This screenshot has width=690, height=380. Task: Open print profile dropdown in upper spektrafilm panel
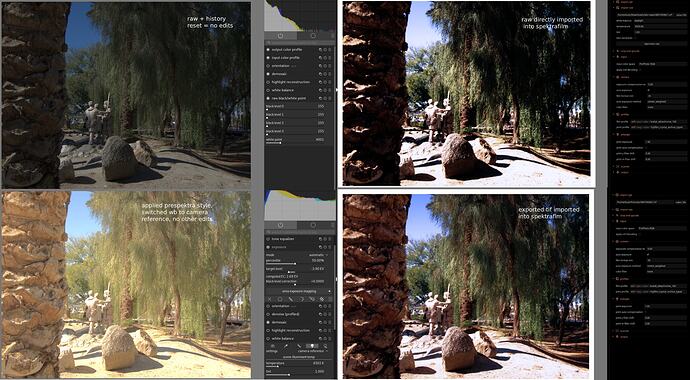(659, 127)
